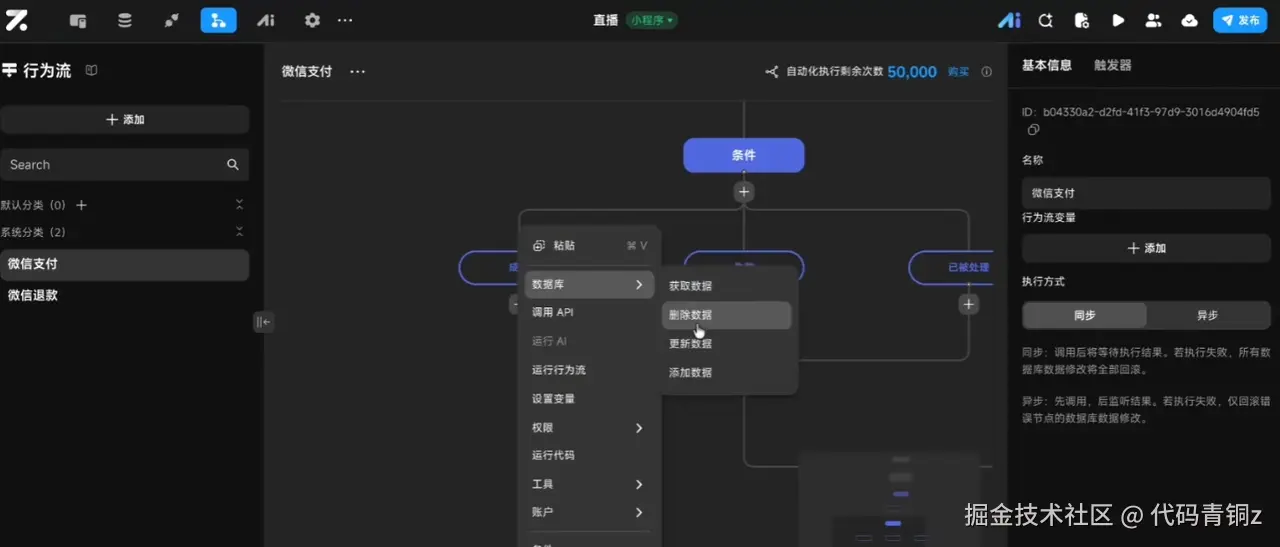1280x547 pixels.
Task: Open the 小程序 platform dropdown
Action: pos(652,20)
